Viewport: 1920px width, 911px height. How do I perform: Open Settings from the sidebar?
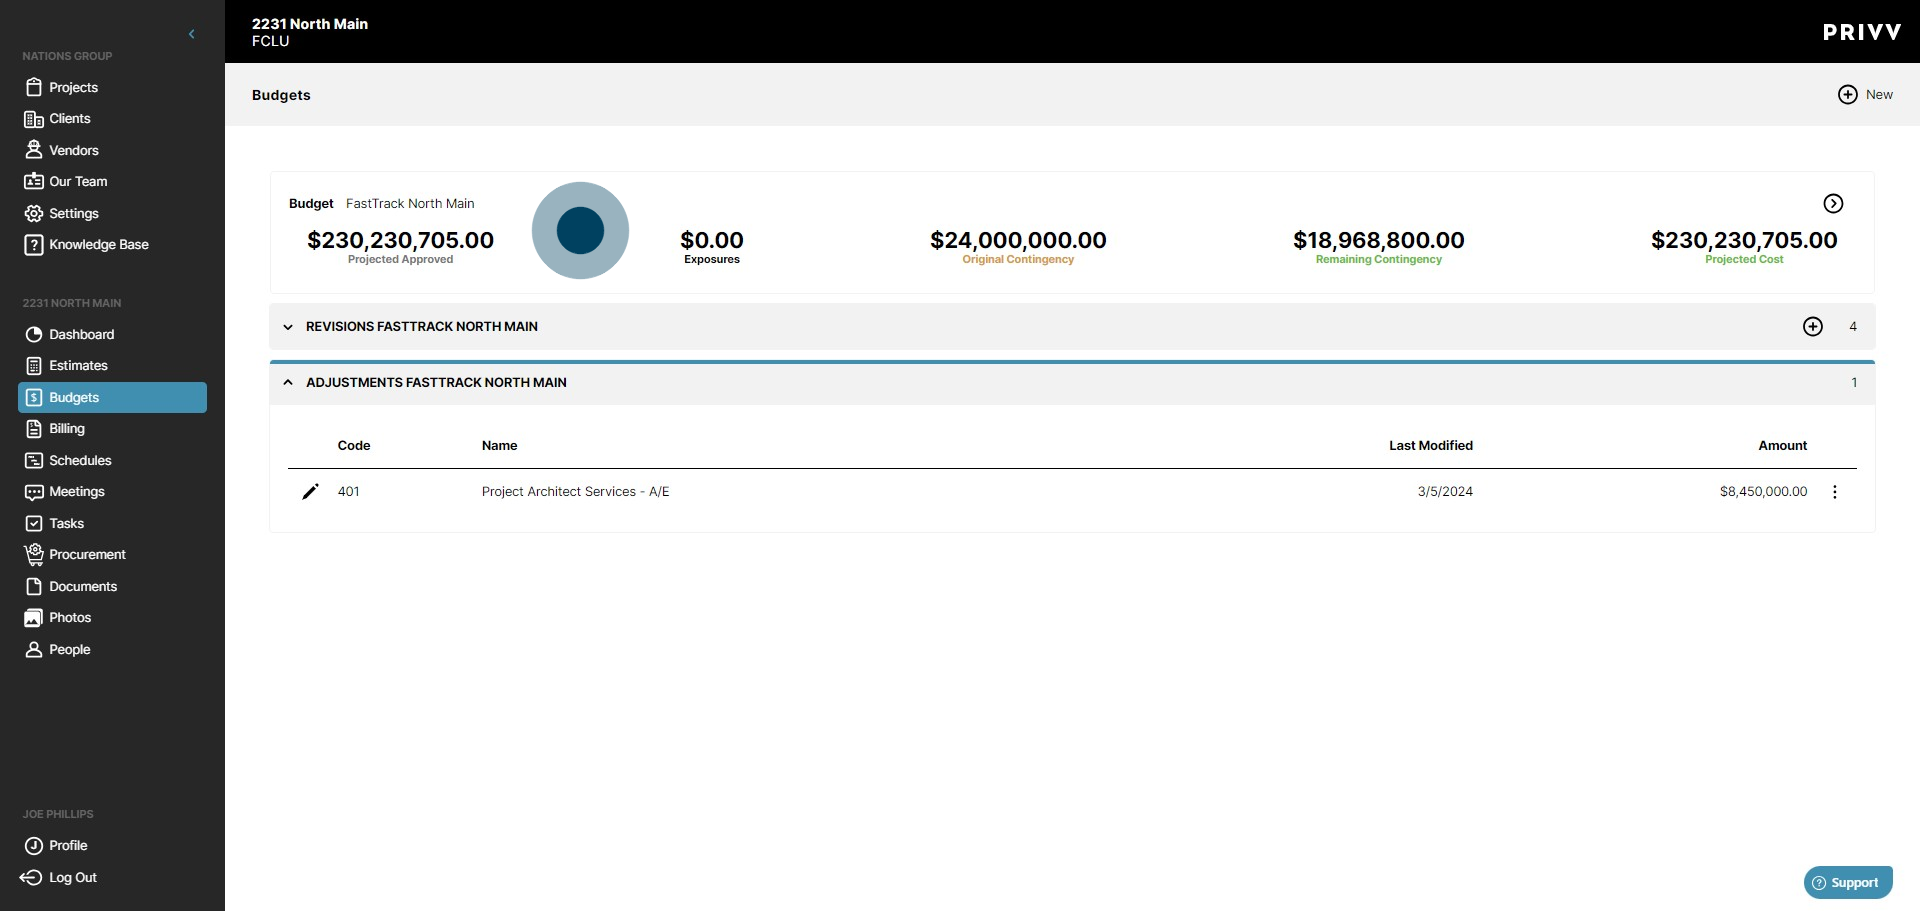pos(72,213)
